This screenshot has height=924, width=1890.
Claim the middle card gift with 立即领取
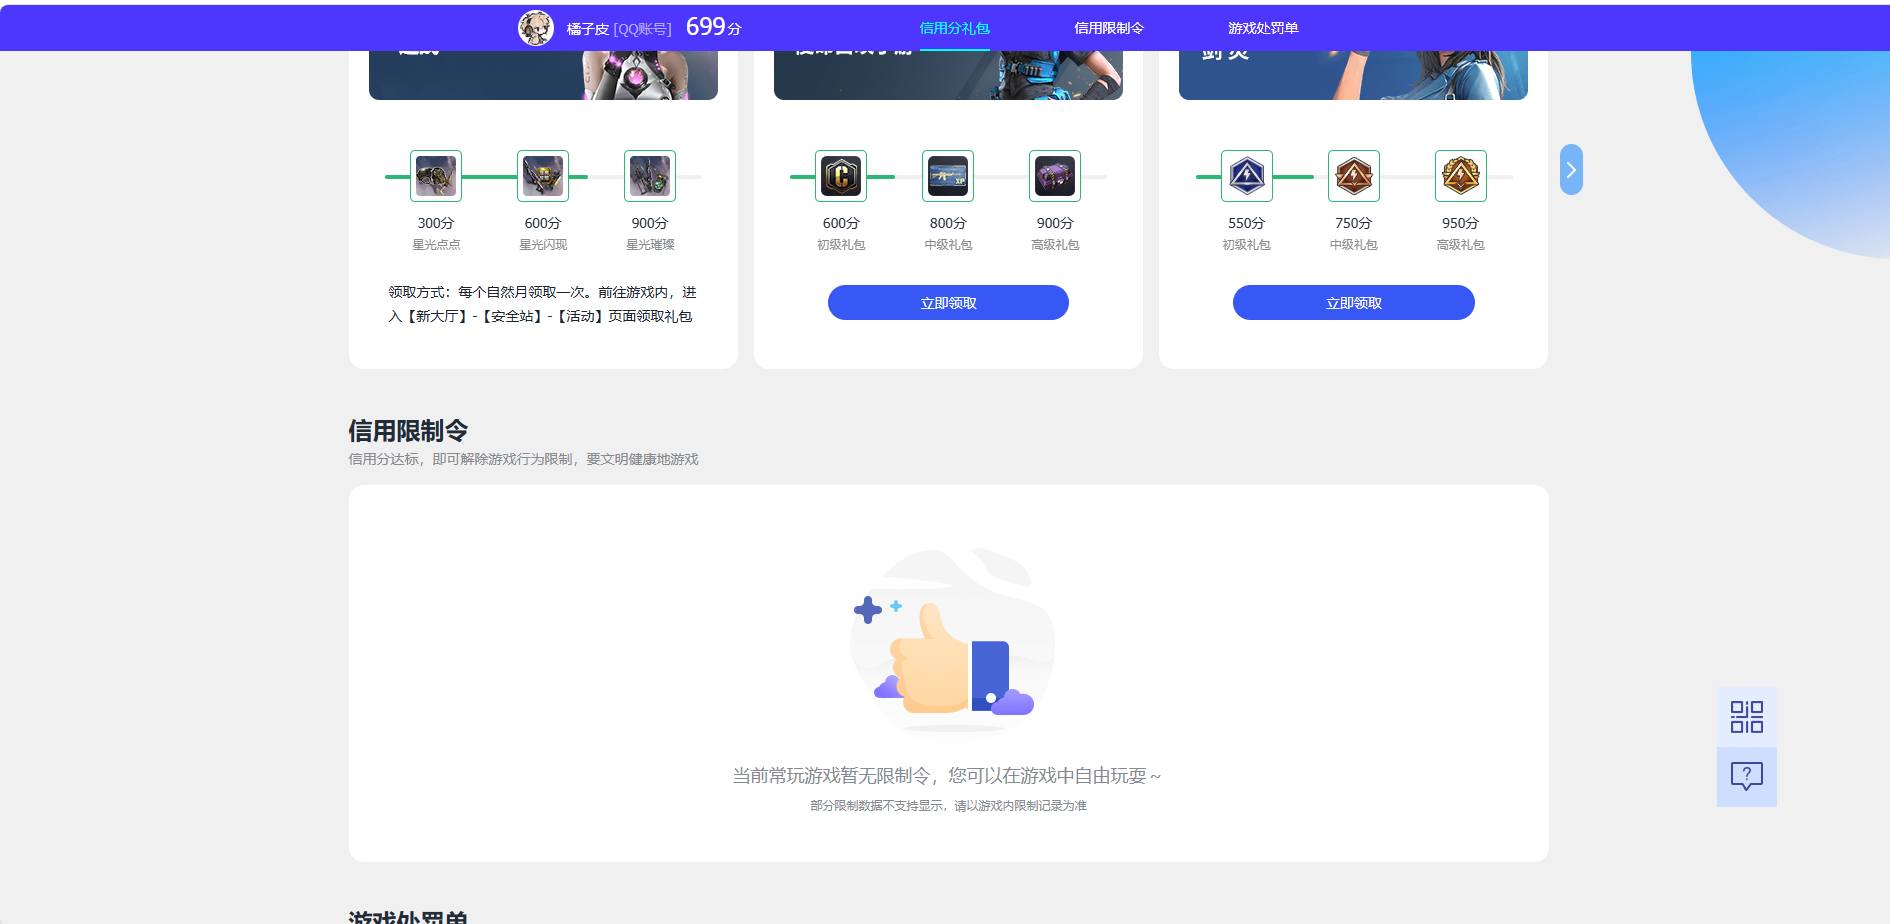pos(948,303)
